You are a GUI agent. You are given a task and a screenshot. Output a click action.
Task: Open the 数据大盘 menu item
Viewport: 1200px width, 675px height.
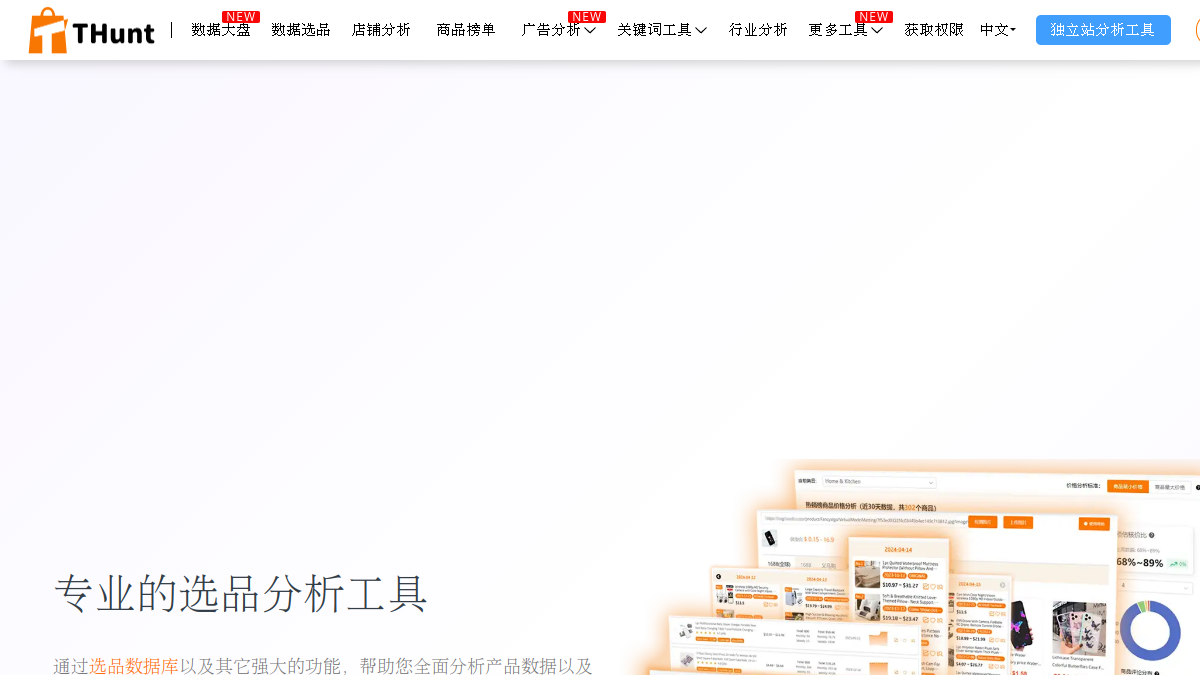pyautogui.click(x=221, y=30)
